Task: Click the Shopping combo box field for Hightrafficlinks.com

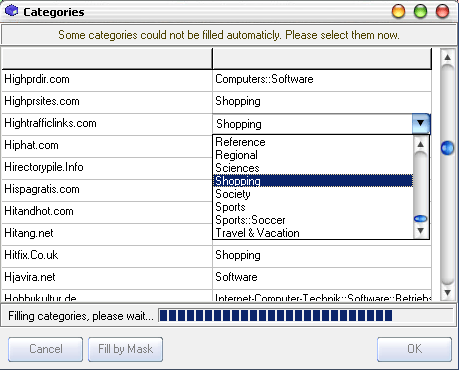Action: point(313,124)
